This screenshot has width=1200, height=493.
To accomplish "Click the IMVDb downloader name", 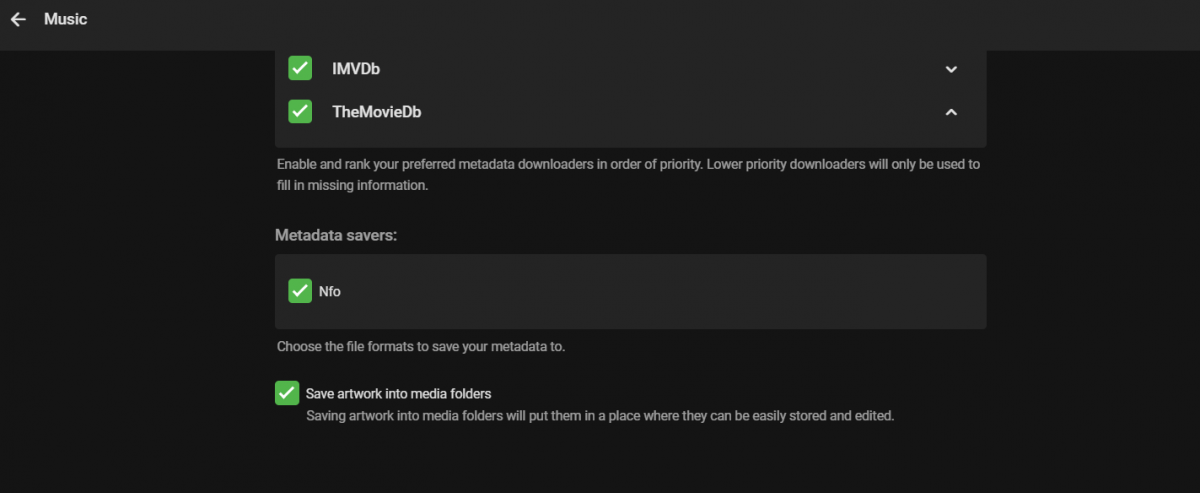I will point(355,69).
